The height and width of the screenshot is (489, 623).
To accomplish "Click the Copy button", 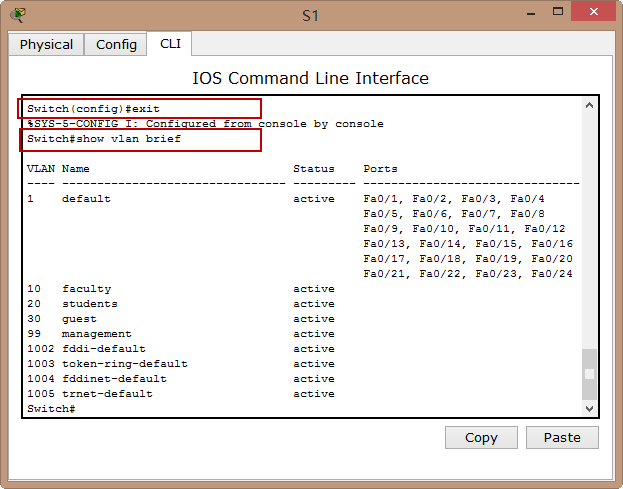I will [x=481, y=437].
